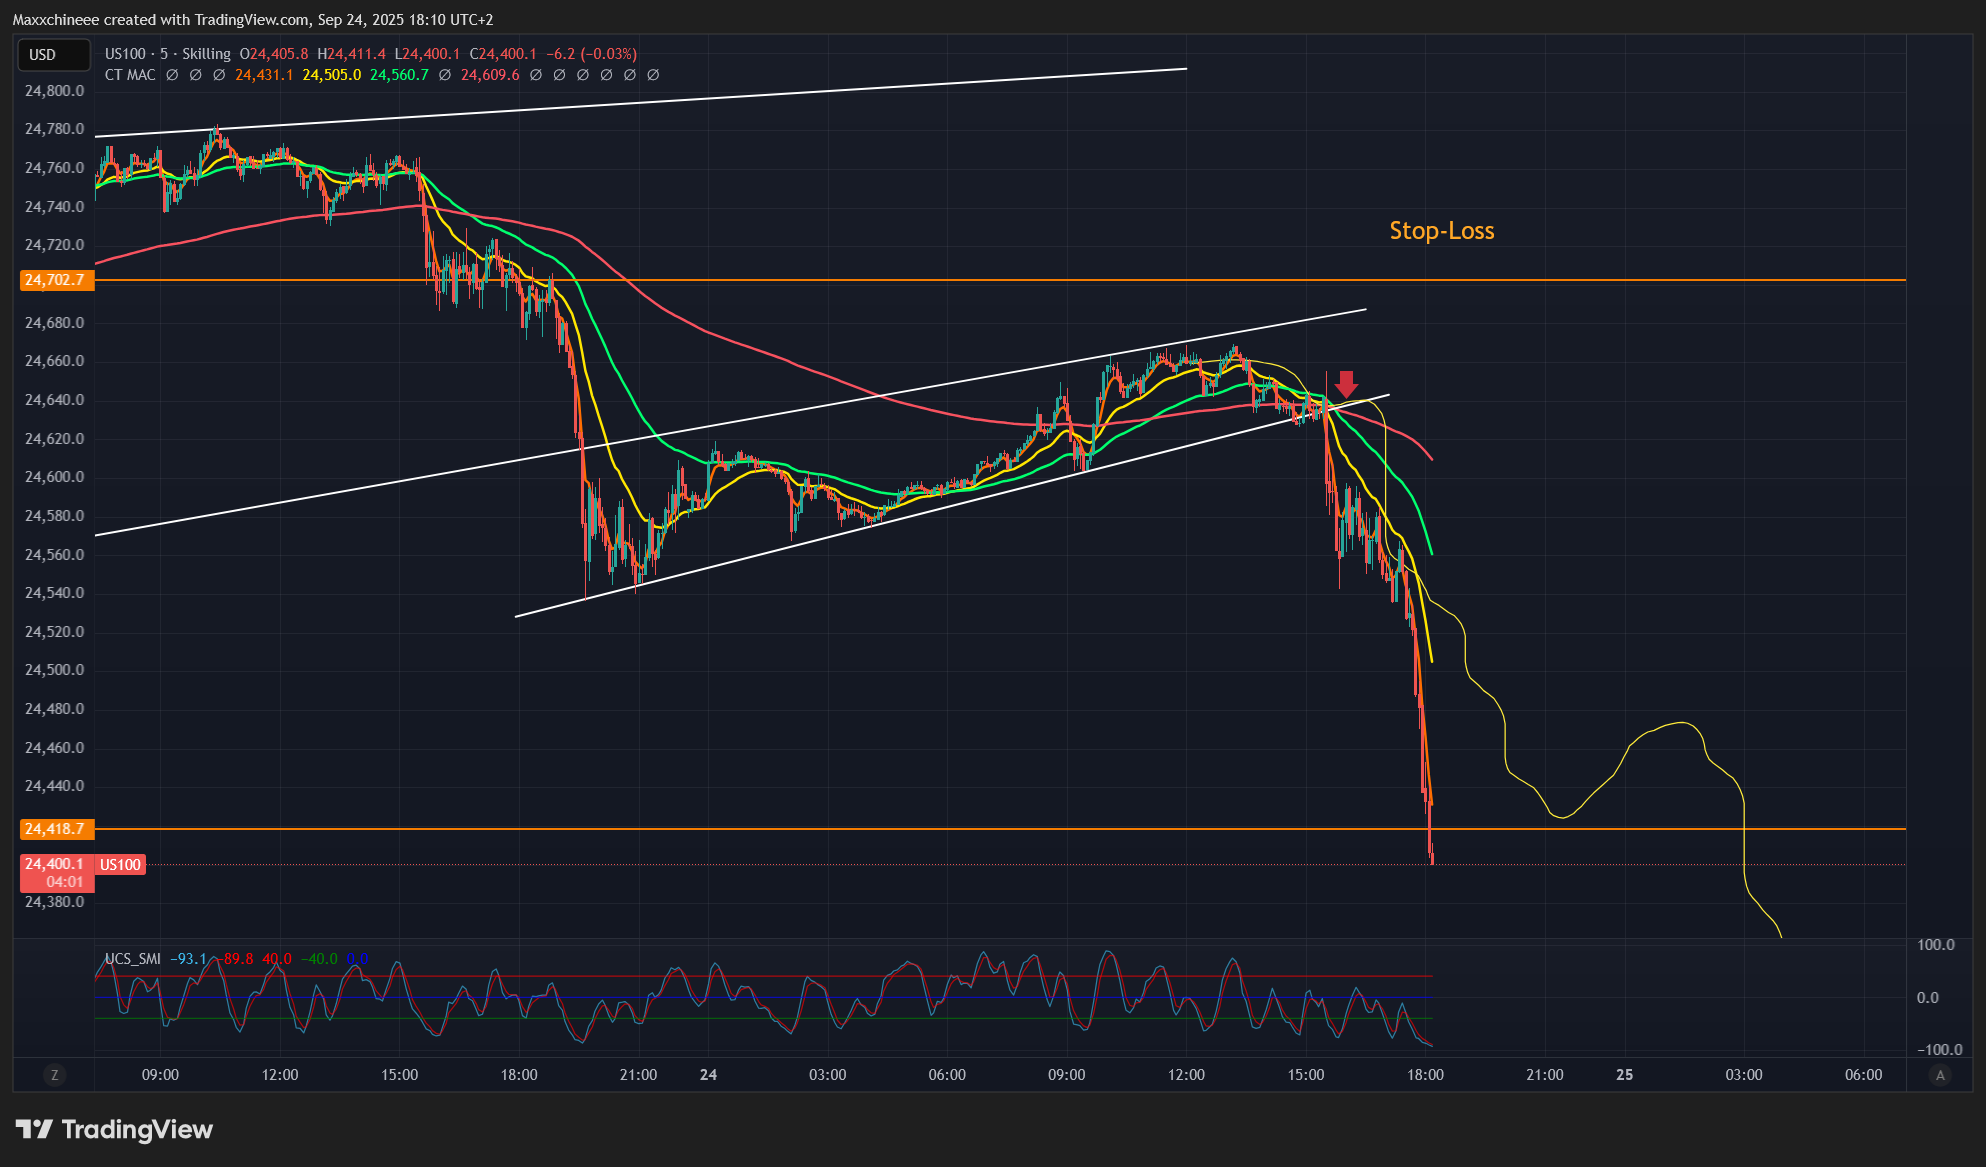Click the 24,702.7 stop-loss price label
This screenshot has height=1167, width=1986.
(x=57, y=280)
